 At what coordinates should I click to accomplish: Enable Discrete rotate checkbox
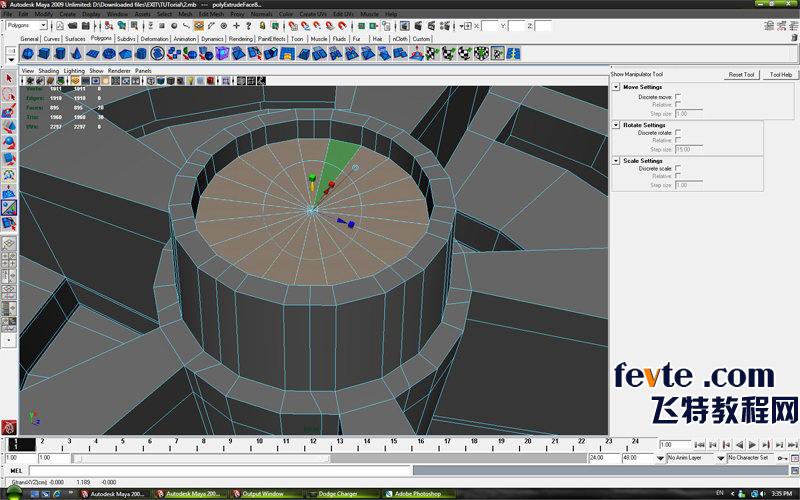678,132
